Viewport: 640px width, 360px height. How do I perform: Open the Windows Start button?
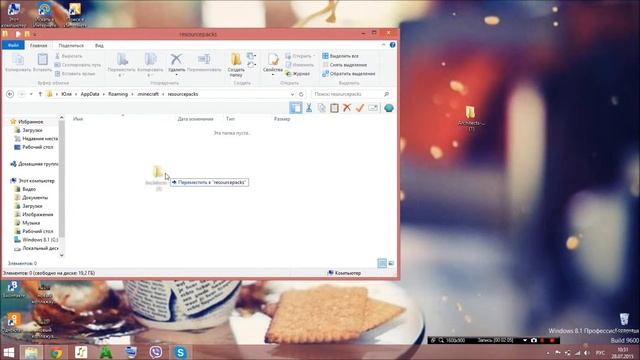coord(9,352)
